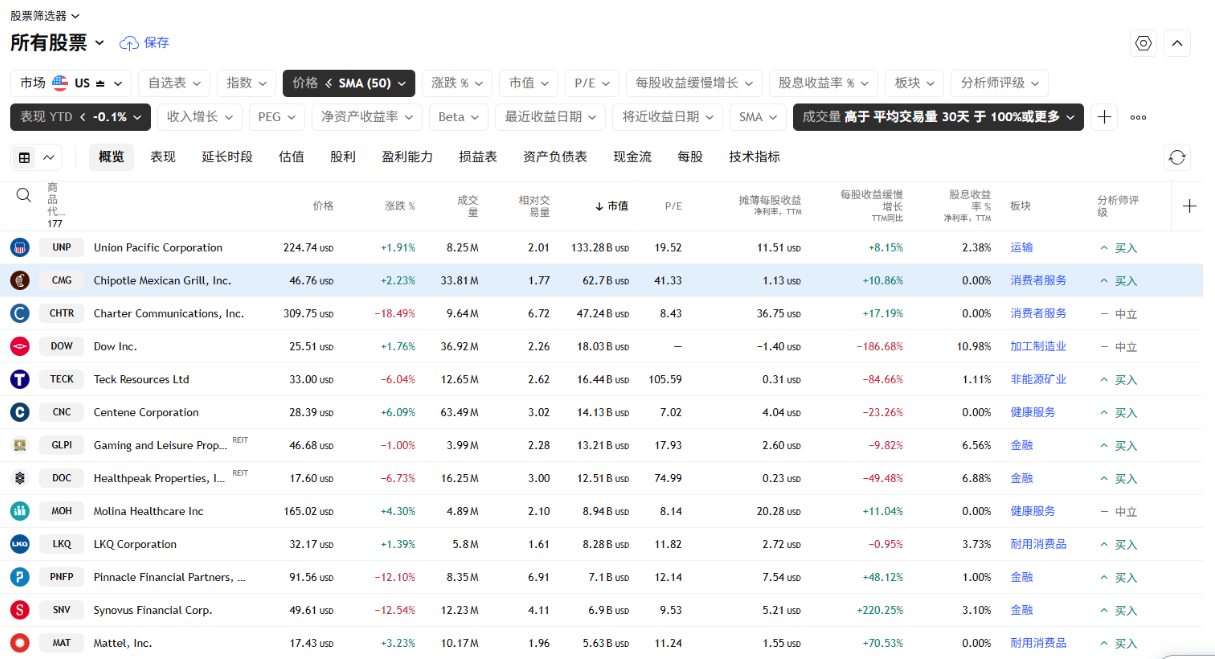
Task: Switch to the 股利 tab
Action: (x=342, y=157)
